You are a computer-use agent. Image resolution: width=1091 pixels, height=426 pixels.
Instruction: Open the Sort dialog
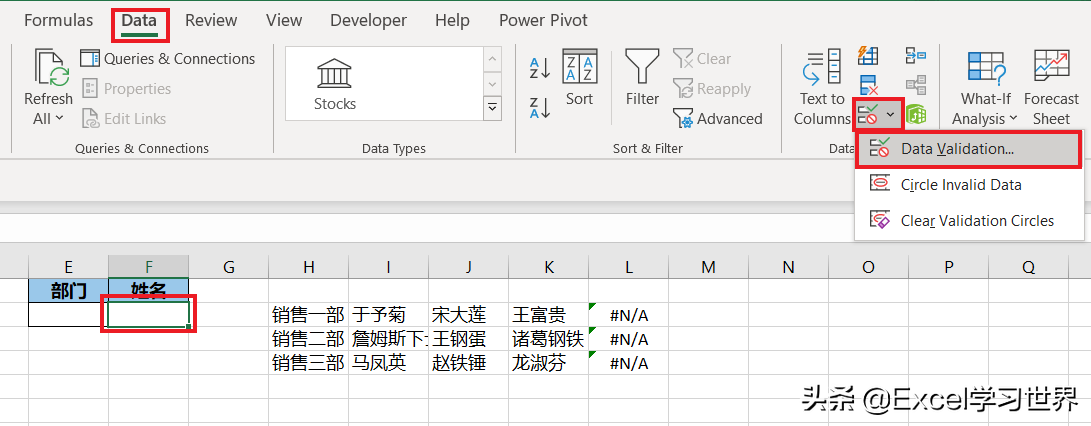(580, 78)
